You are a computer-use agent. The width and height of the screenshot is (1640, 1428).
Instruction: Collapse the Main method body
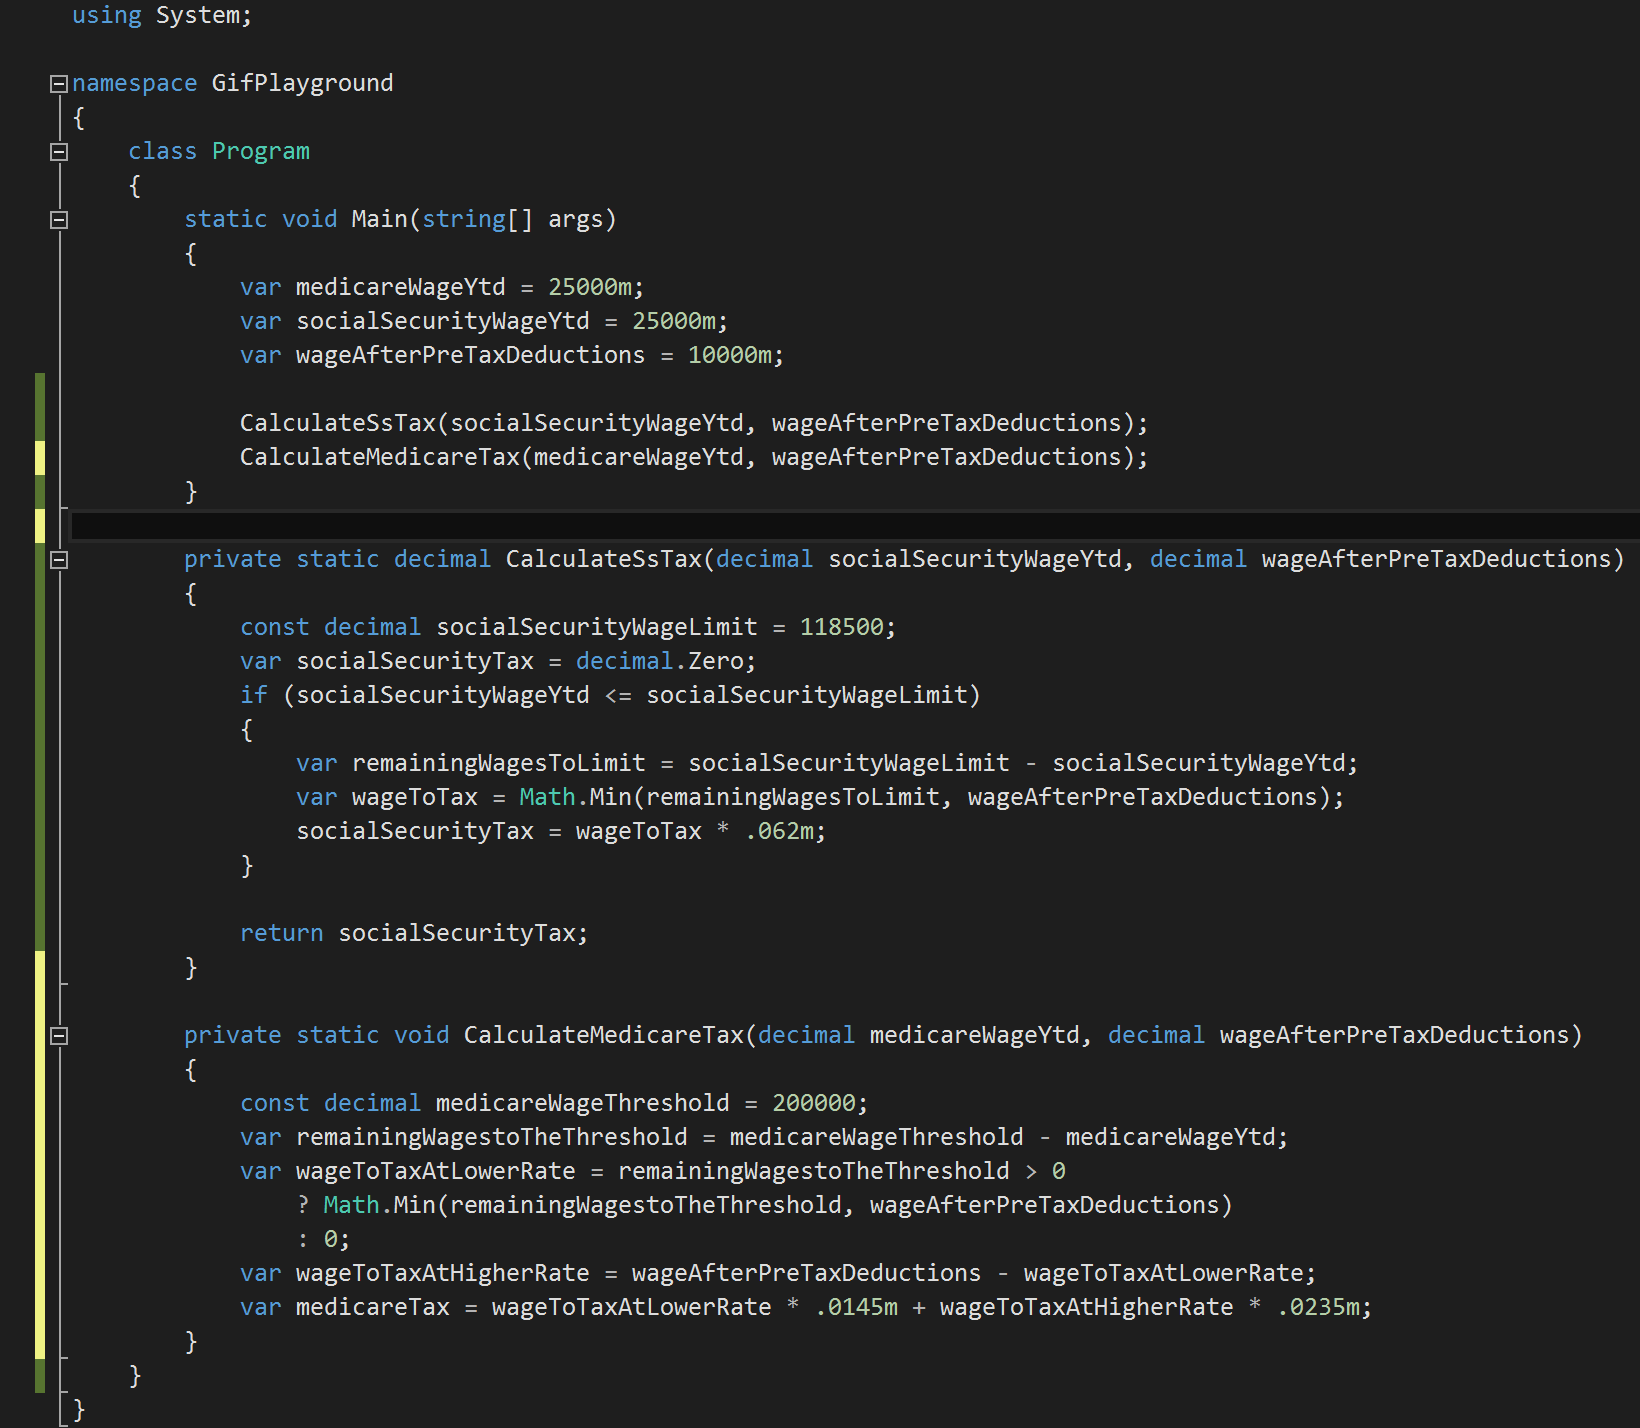pyautogui.click(x=59, y=220)
